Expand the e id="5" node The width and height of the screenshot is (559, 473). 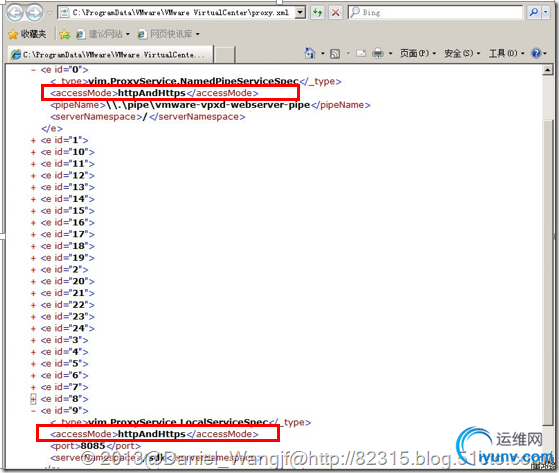point(33,364)
